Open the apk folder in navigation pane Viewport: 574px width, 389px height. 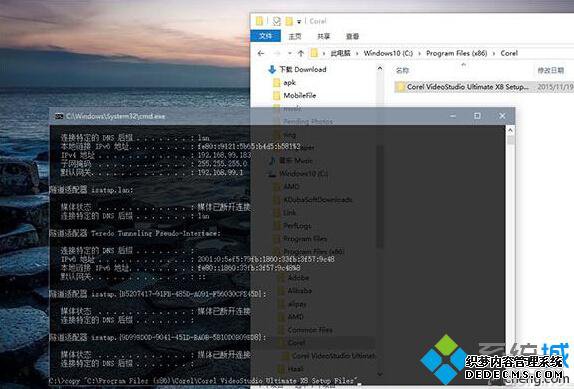(x=289, y=82)
